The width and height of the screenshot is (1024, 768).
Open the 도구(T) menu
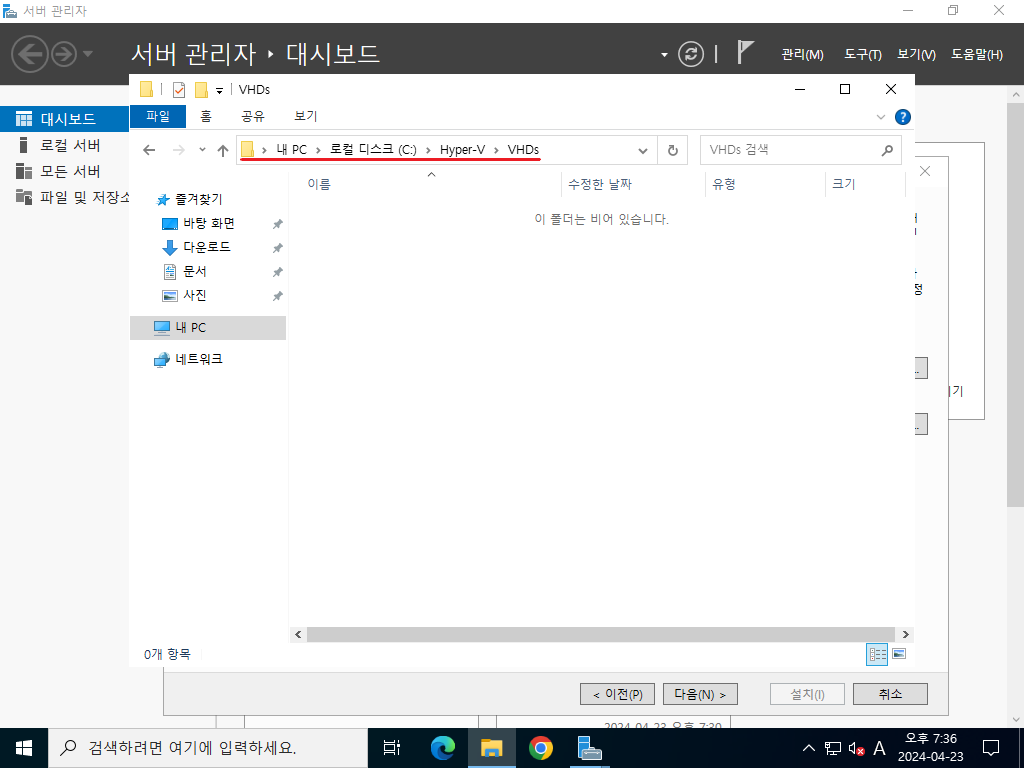click(863, 55)
